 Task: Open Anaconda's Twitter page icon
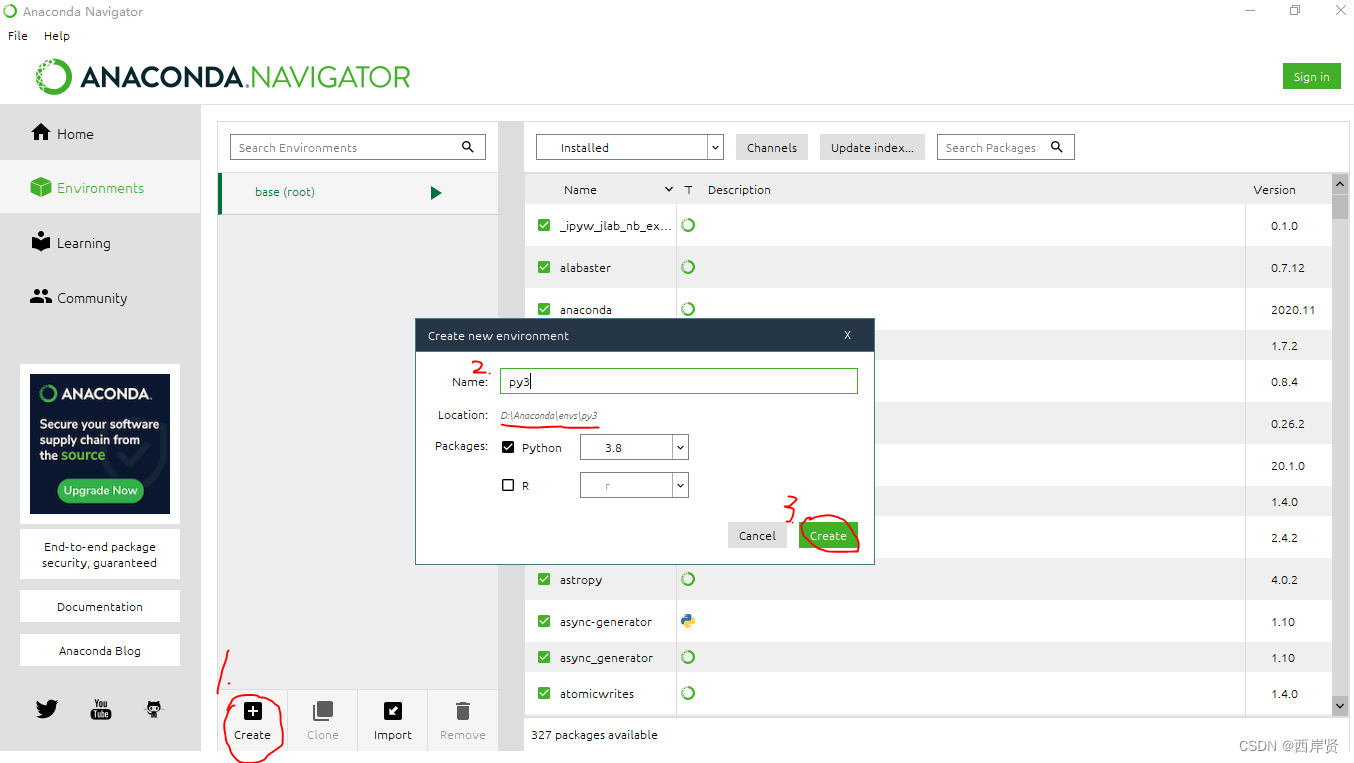point(47,709)
